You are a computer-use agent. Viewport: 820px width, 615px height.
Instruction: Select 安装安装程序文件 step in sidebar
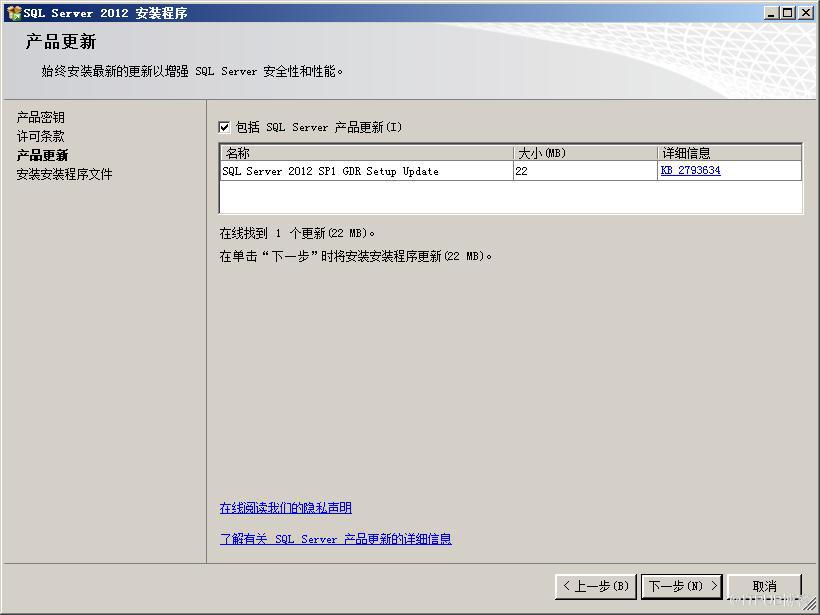click(x=64, y=174)
